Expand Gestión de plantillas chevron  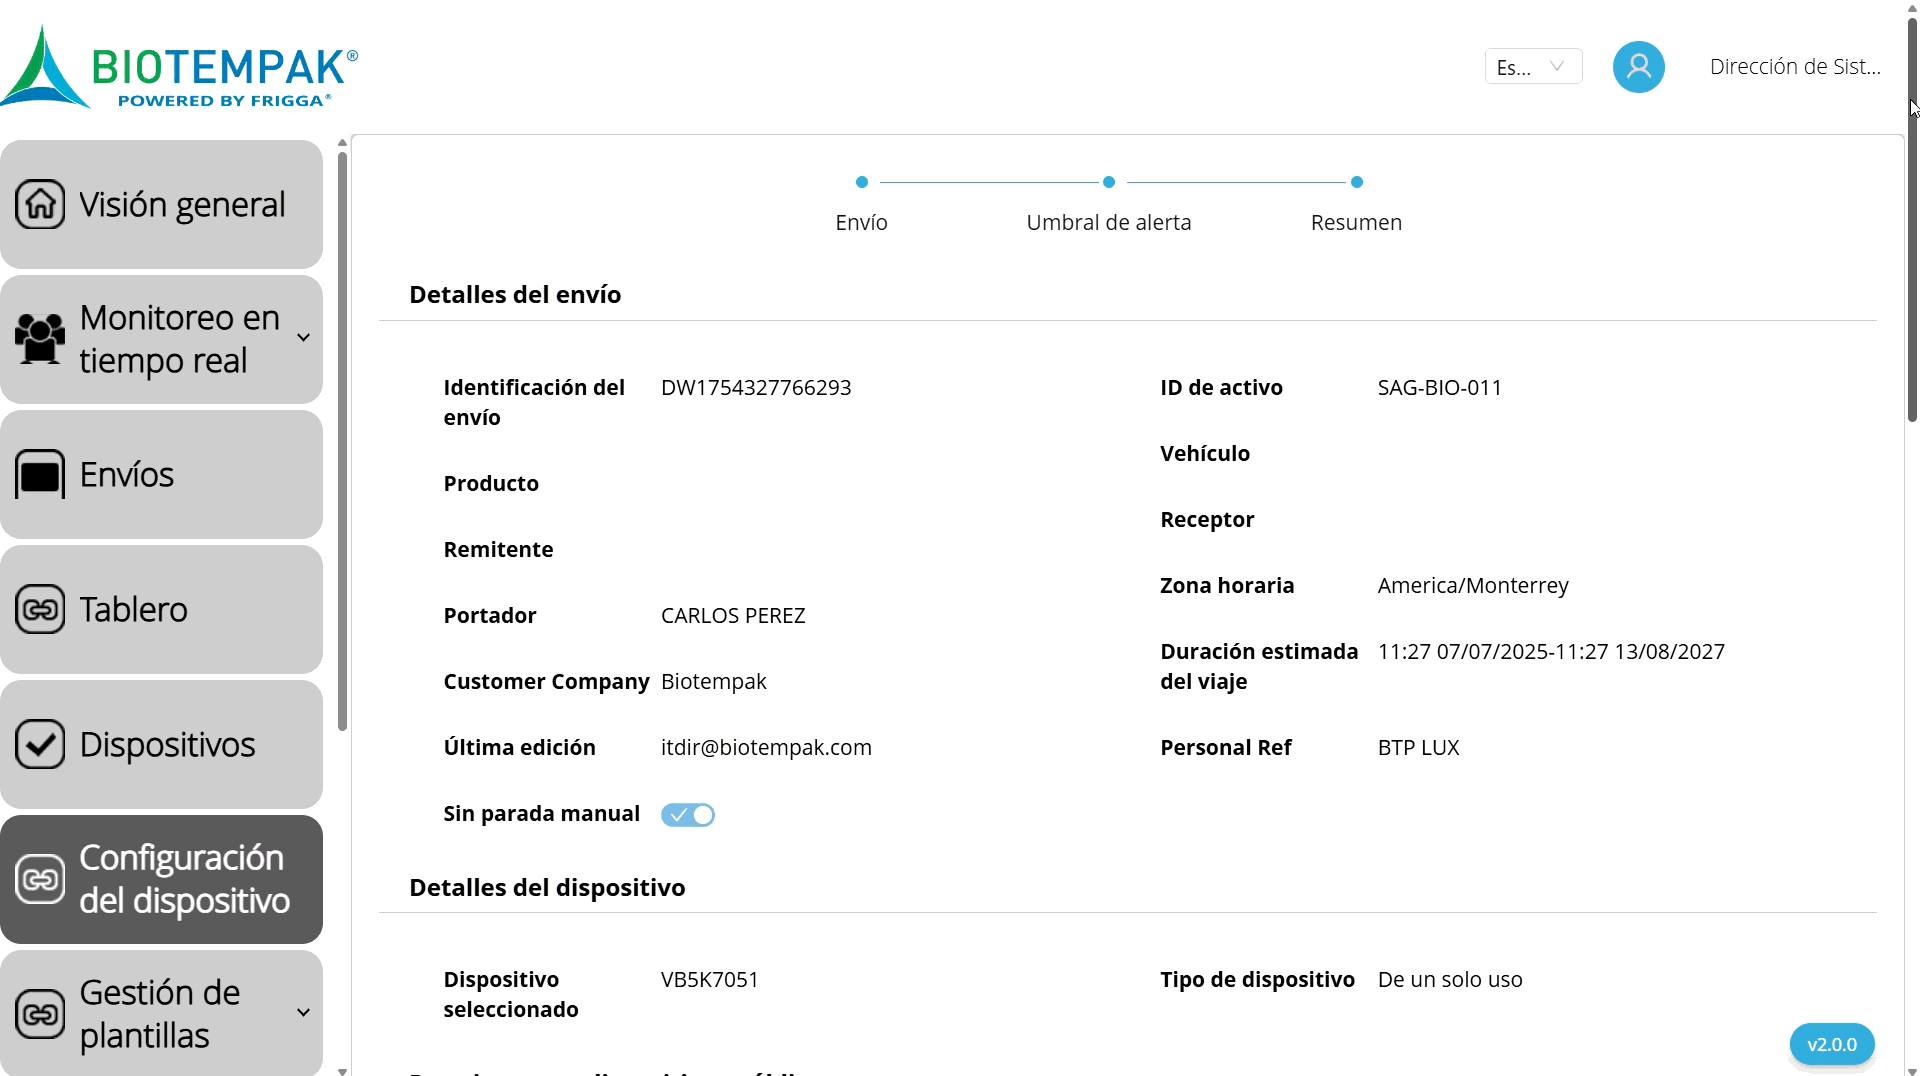(304, 1013)
